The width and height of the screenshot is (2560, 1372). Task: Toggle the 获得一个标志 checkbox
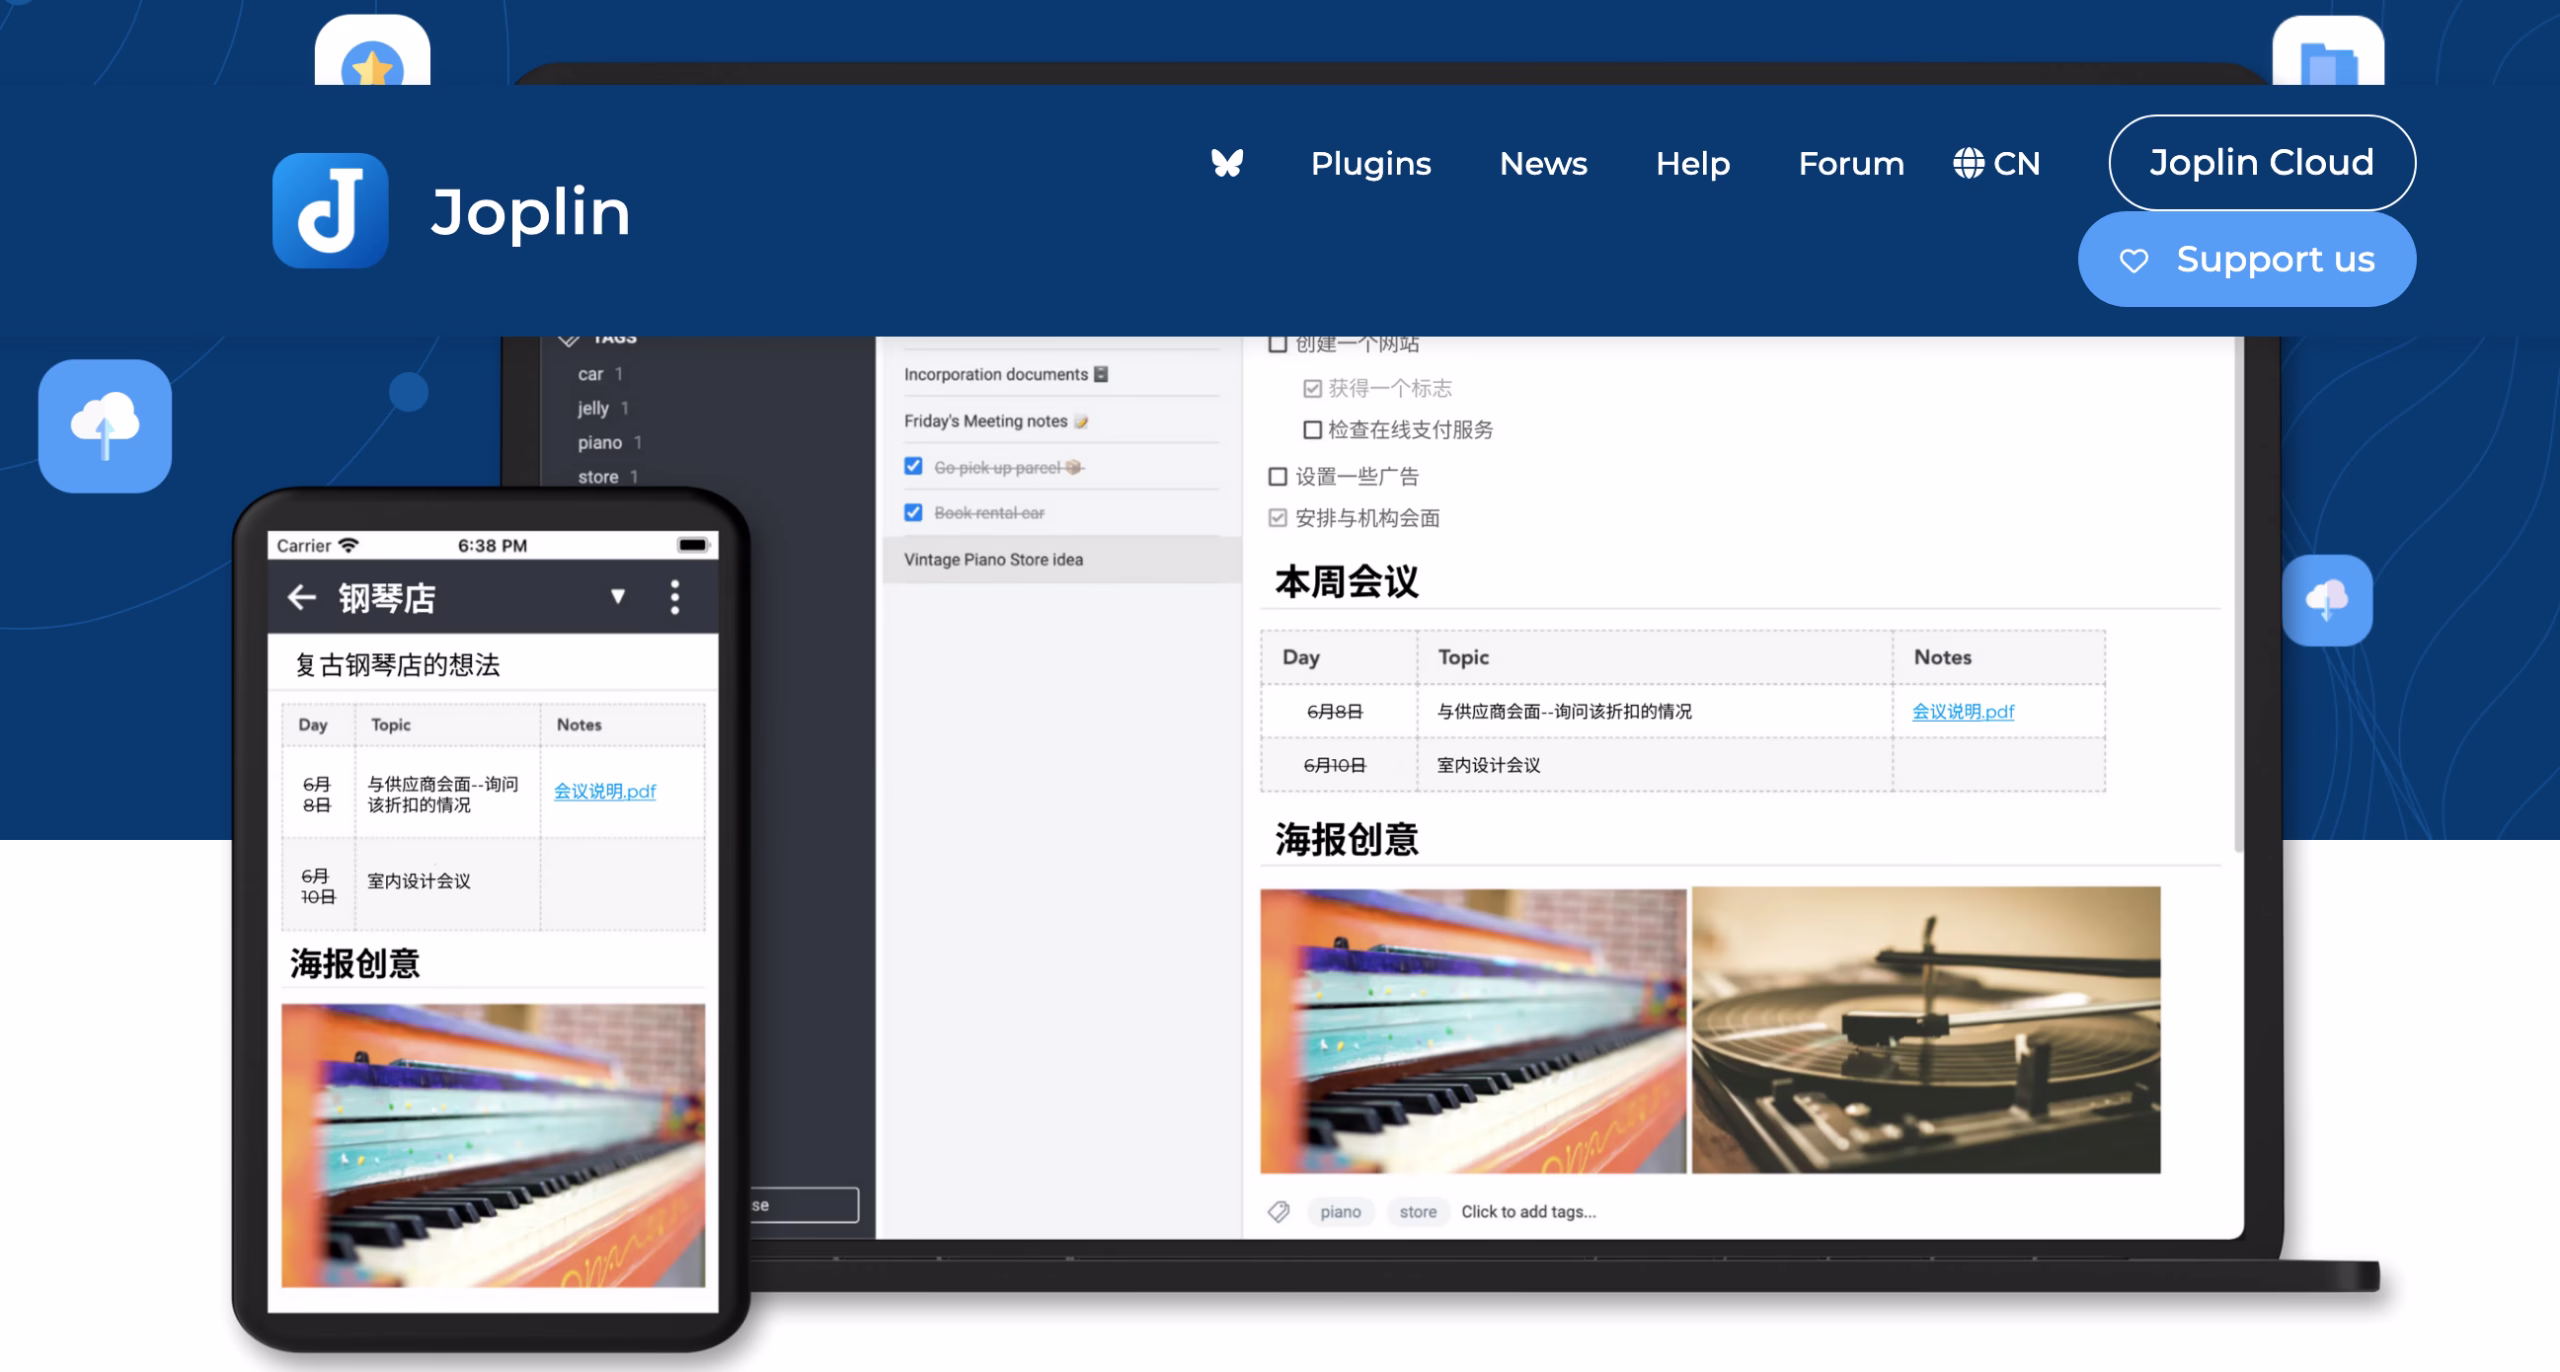coord(1312,388)
